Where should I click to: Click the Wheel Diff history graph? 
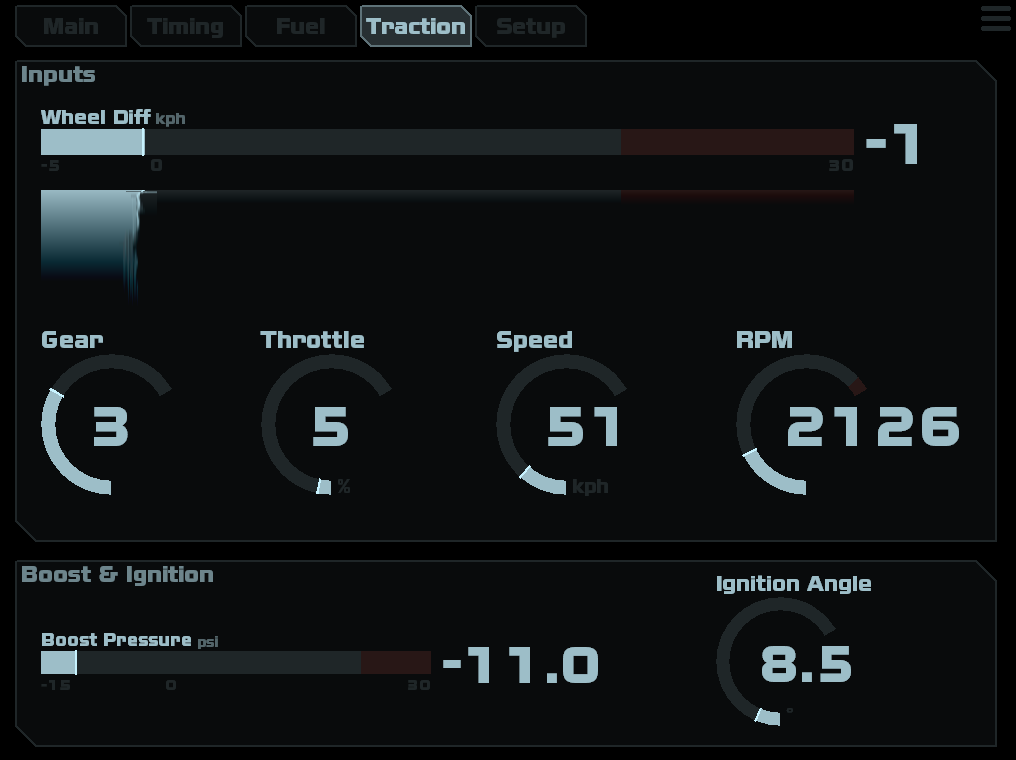tap(447, 240)
